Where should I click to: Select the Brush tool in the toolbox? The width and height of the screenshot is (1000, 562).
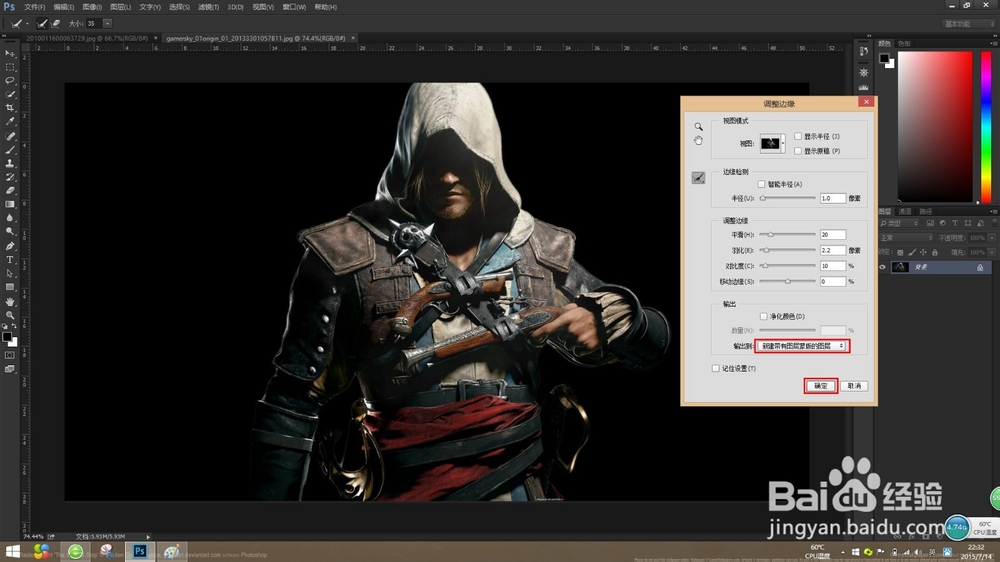point(10,150)
